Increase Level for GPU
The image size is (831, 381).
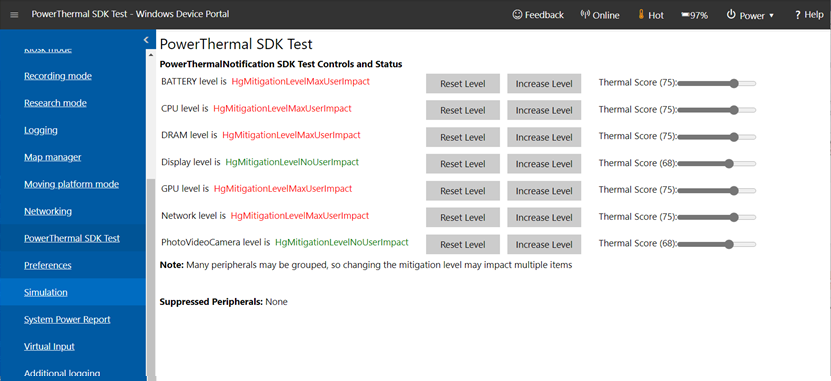click(x=544, y=191)
